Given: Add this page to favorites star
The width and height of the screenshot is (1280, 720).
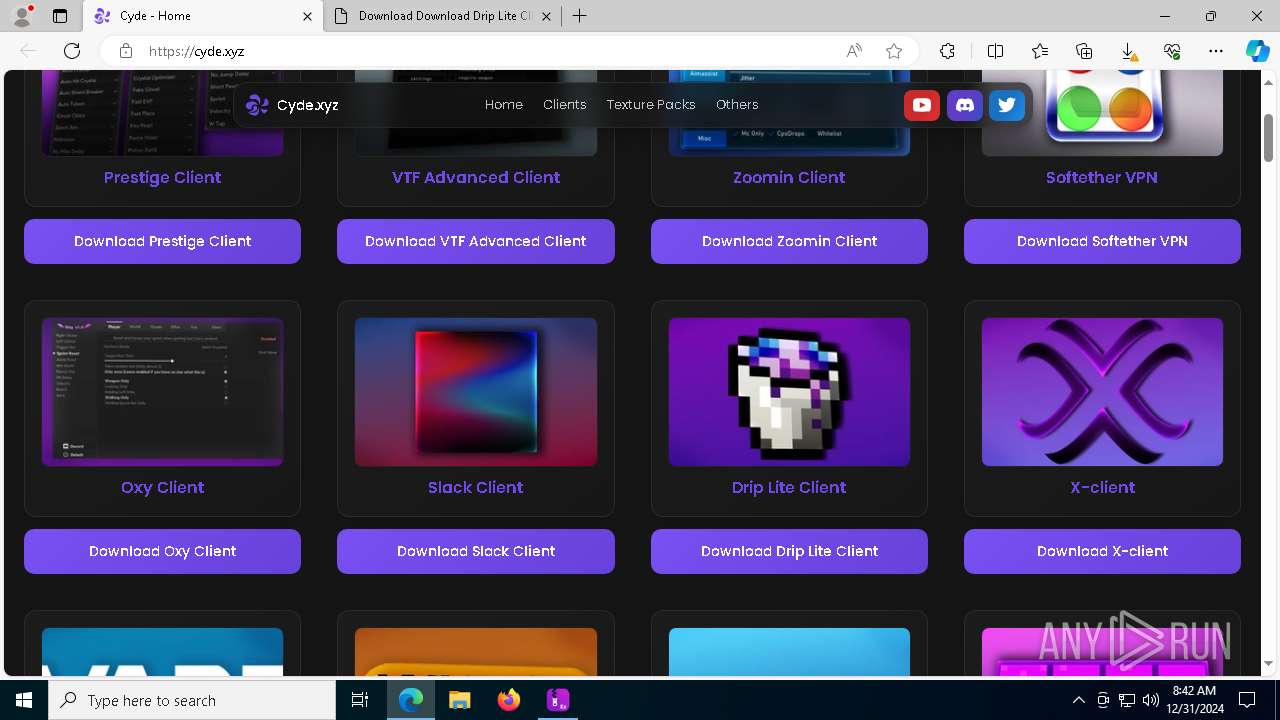Looking at the screenshot, I should (x=894, y=51).
